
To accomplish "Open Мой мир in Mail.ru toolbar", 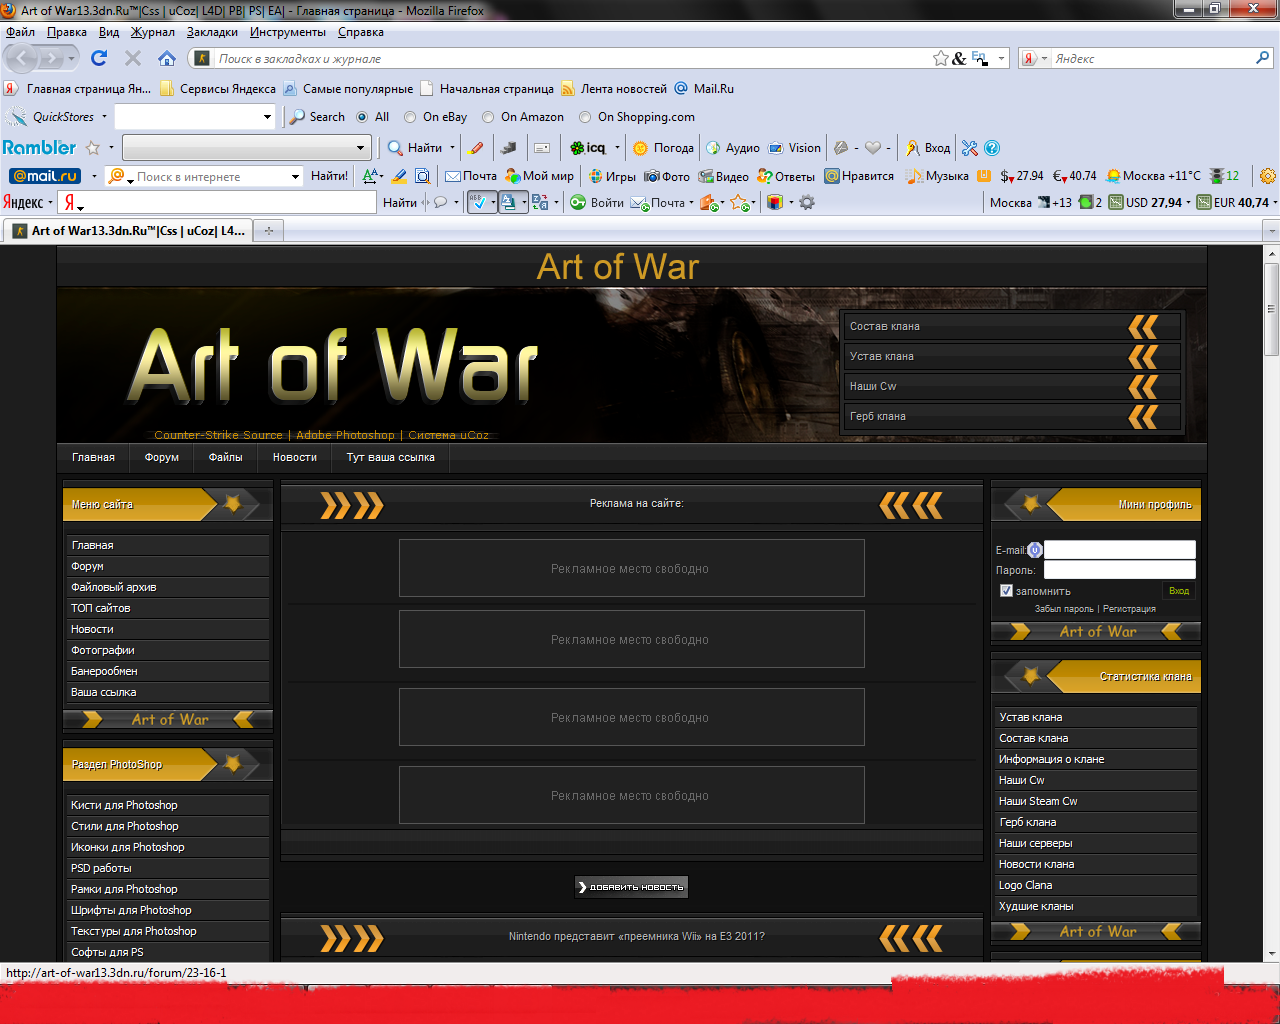I will coord(540,176).
